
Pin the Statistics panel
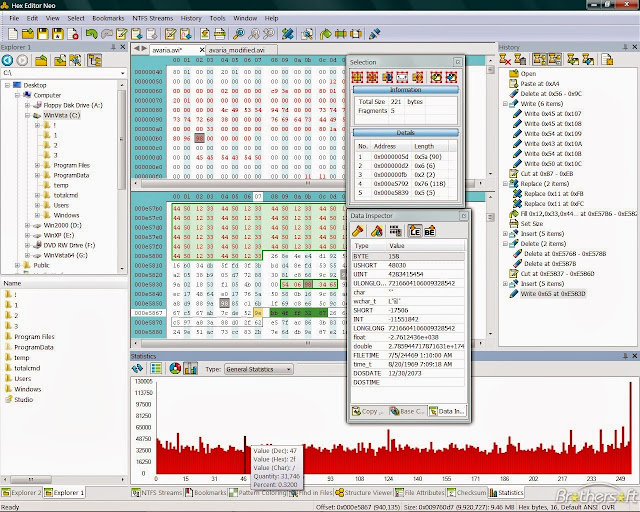[625, 356]
